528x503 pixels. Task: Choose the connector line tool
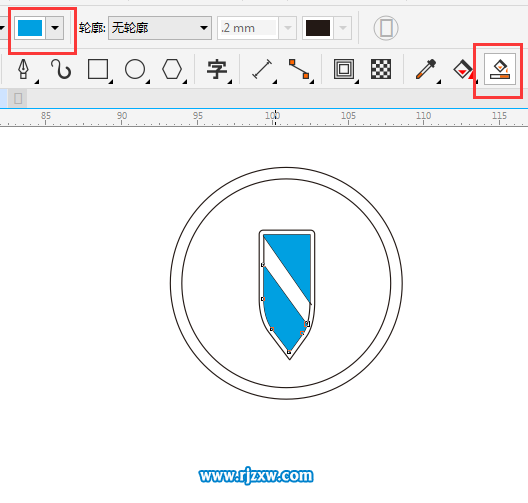coord(299,69)
